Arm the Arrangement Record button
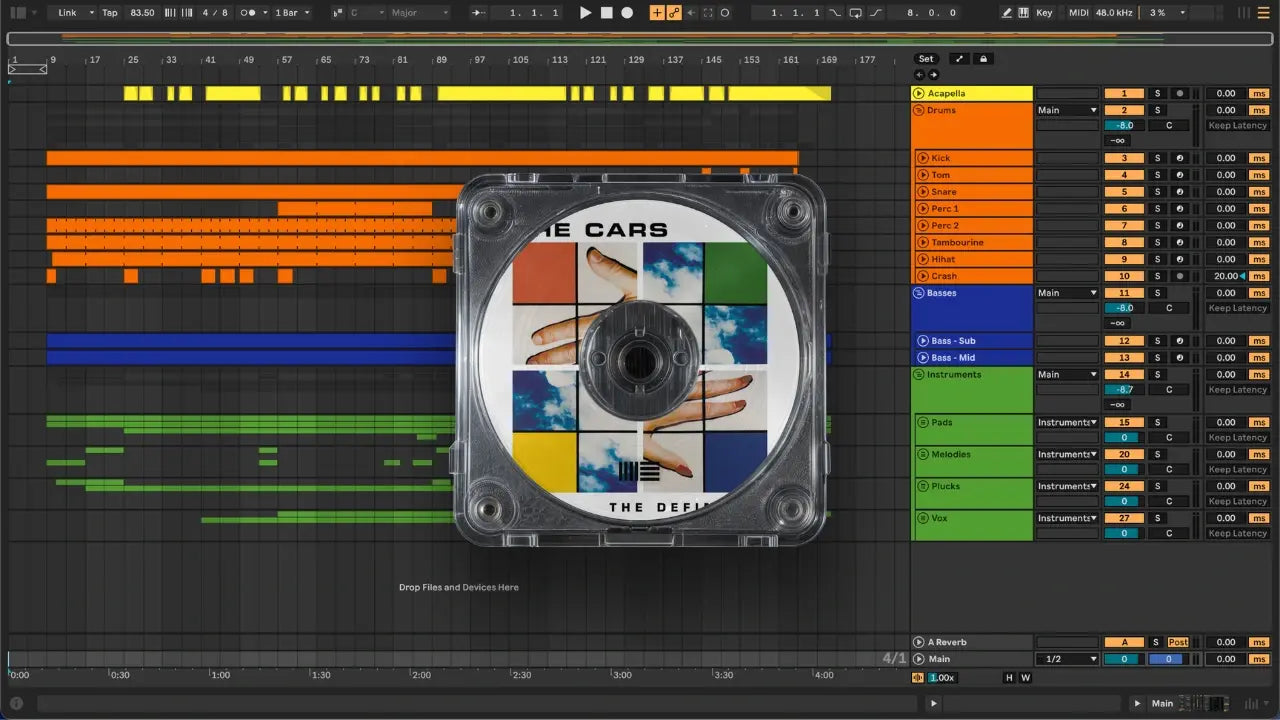Image resolution: width=1280 pixels, height=720 pixels. (x=627, y=13)
